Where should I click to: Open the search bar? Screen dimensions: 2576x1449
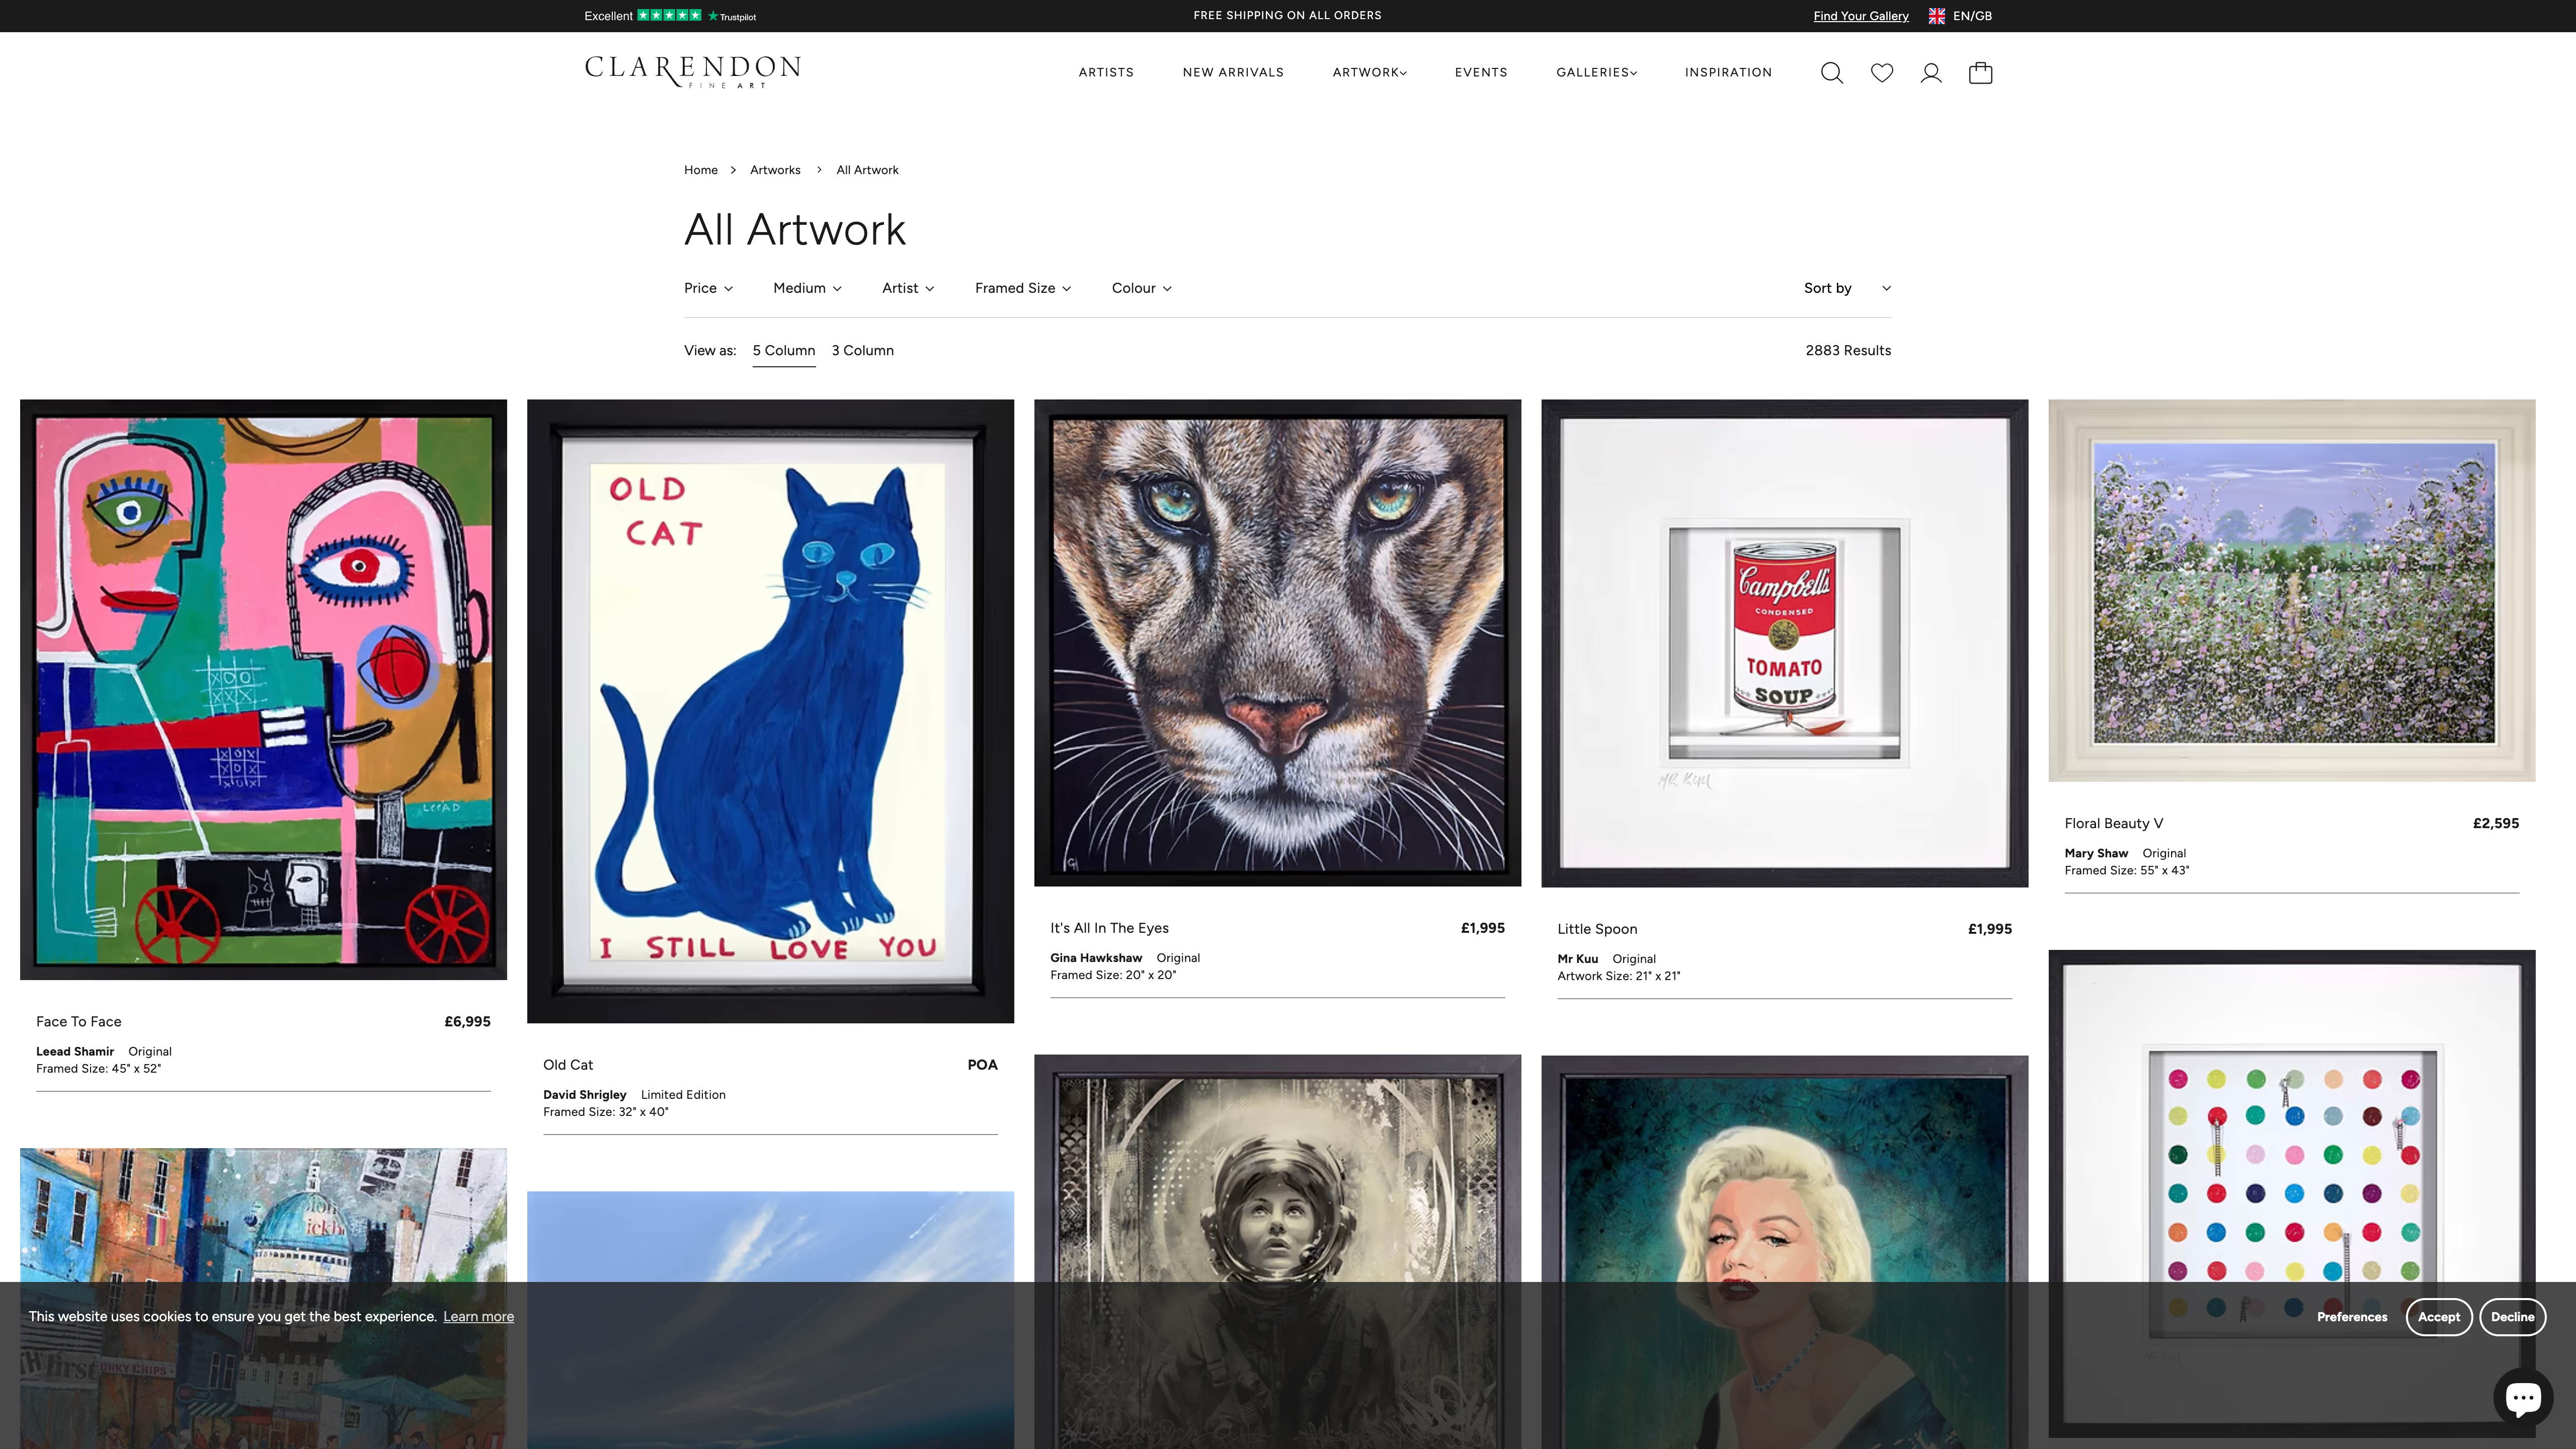1832,72
